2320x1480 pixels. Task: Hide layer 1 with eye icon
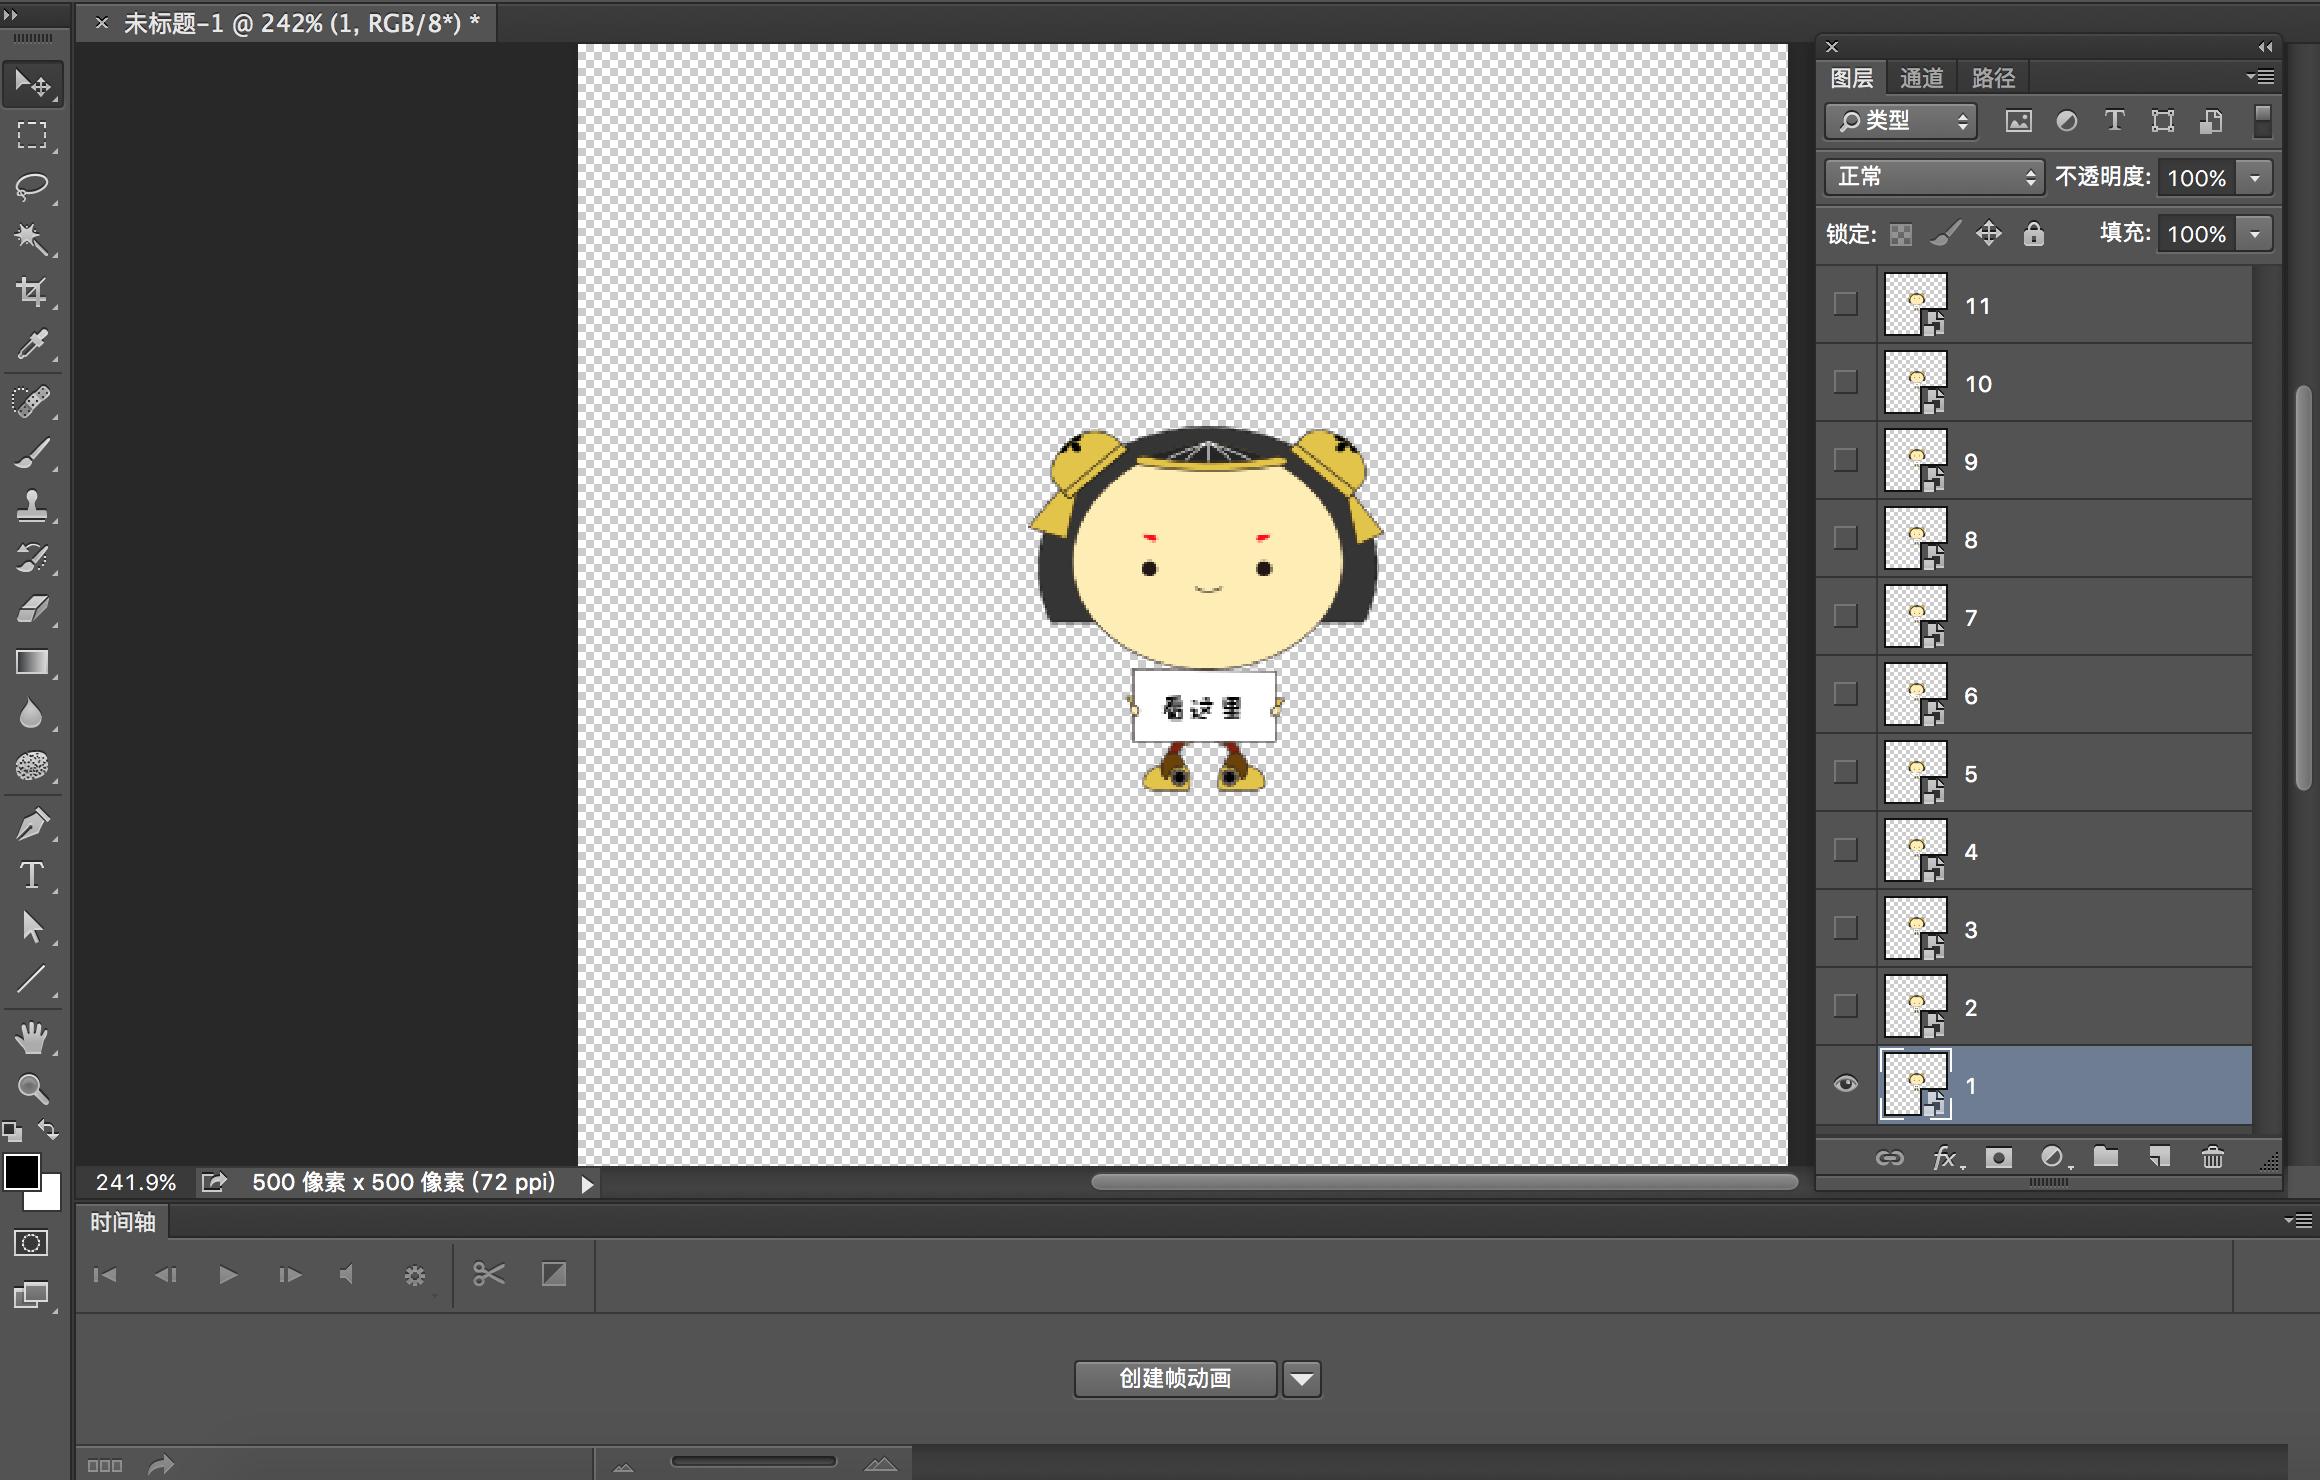point(1846,1084)
